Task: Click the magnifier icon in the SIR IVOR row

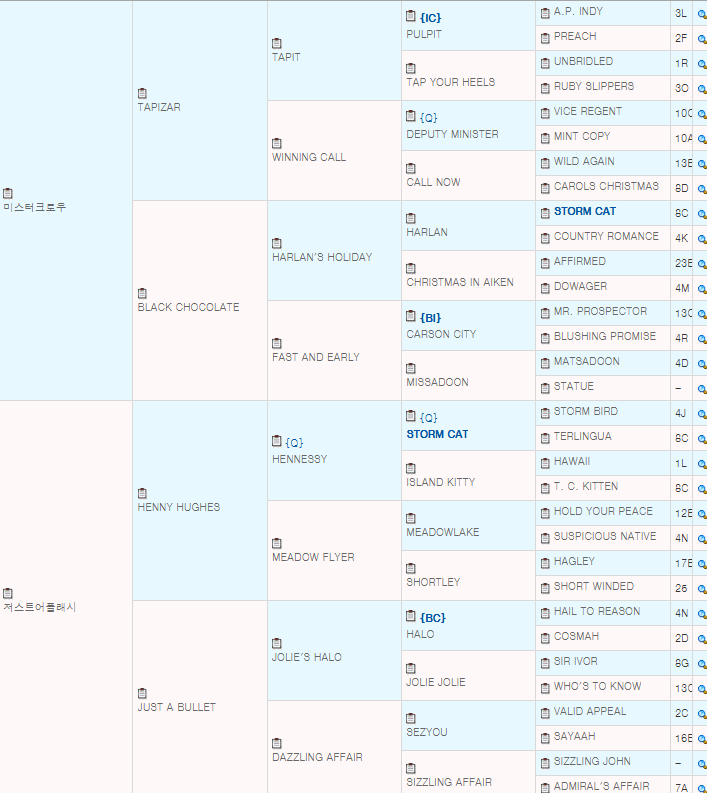Action: [701, 664]
